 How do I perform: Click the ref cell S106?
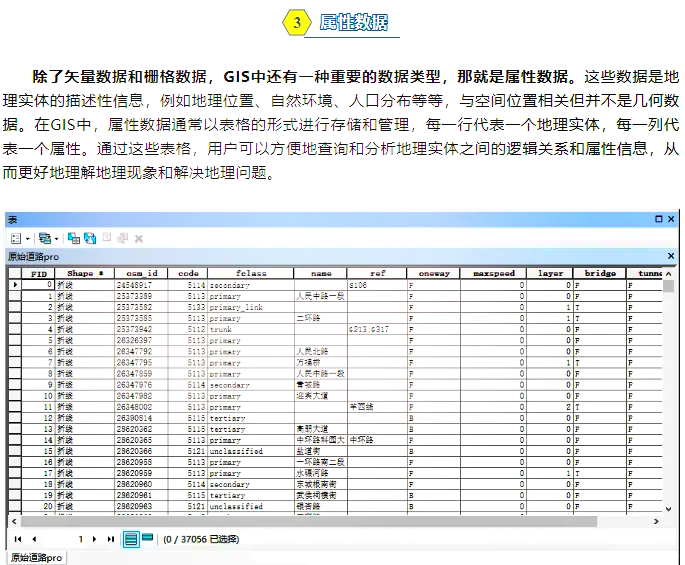(x=377, y=285)
